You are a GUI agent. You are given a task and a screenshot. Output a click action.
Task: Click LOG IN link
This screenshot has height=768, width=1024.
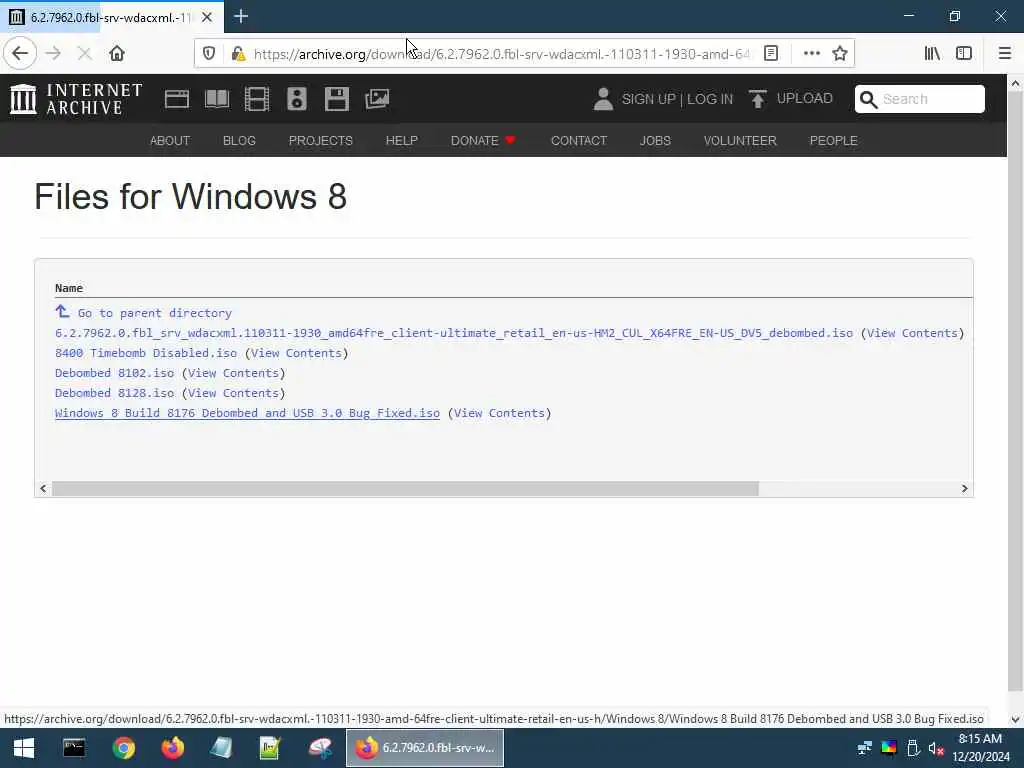click(710, 99)
